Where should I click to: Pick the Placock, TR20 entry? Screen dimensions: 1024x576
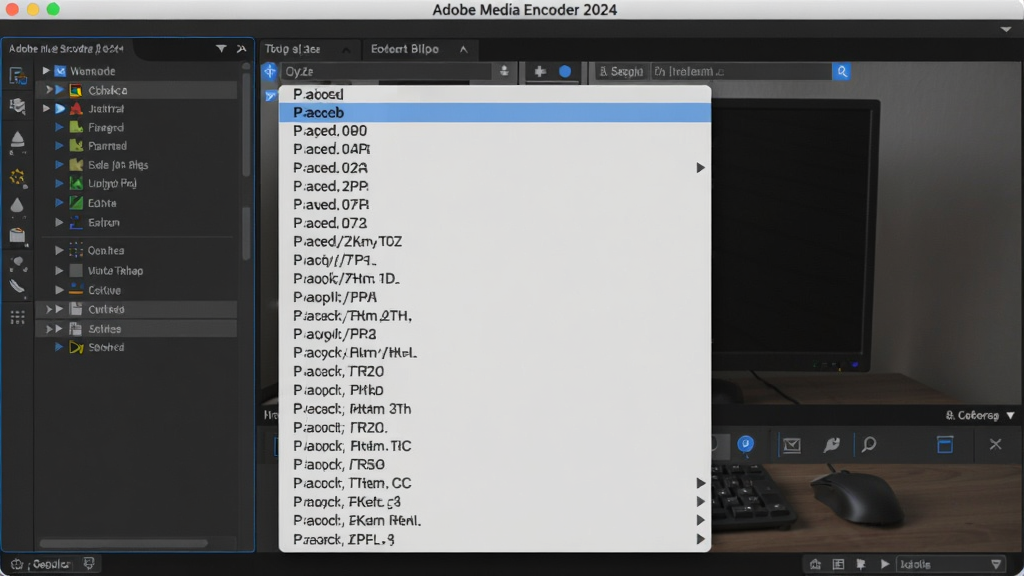coord(494,371)
